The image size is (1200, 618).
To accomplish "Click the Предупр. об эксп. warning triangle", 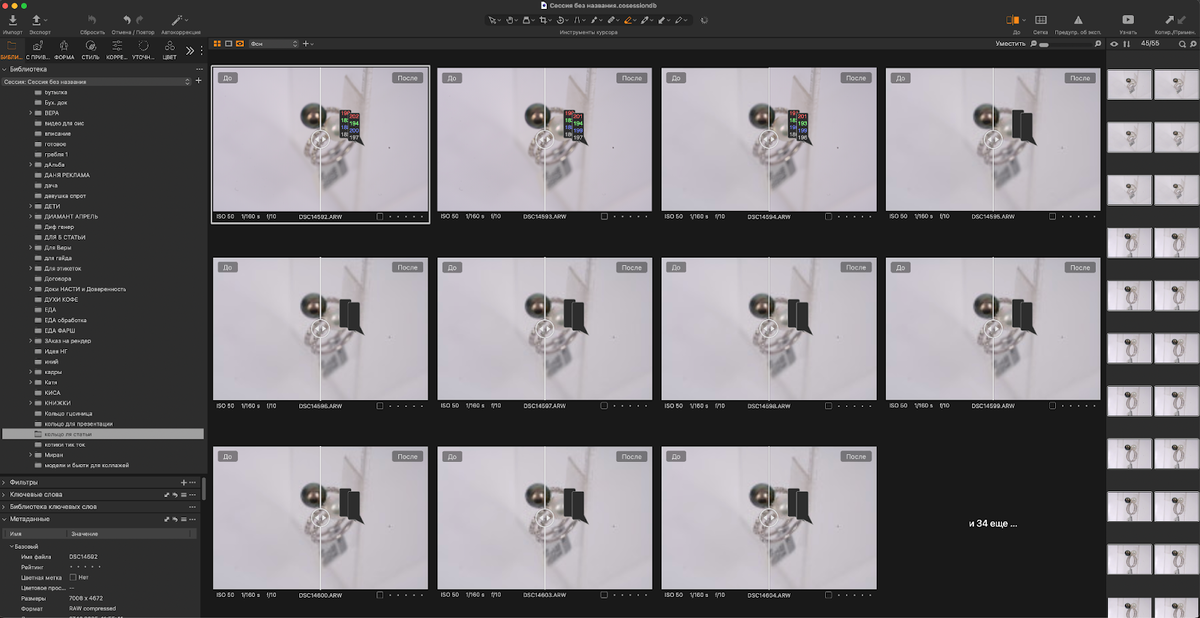I will coord(1077,20).
